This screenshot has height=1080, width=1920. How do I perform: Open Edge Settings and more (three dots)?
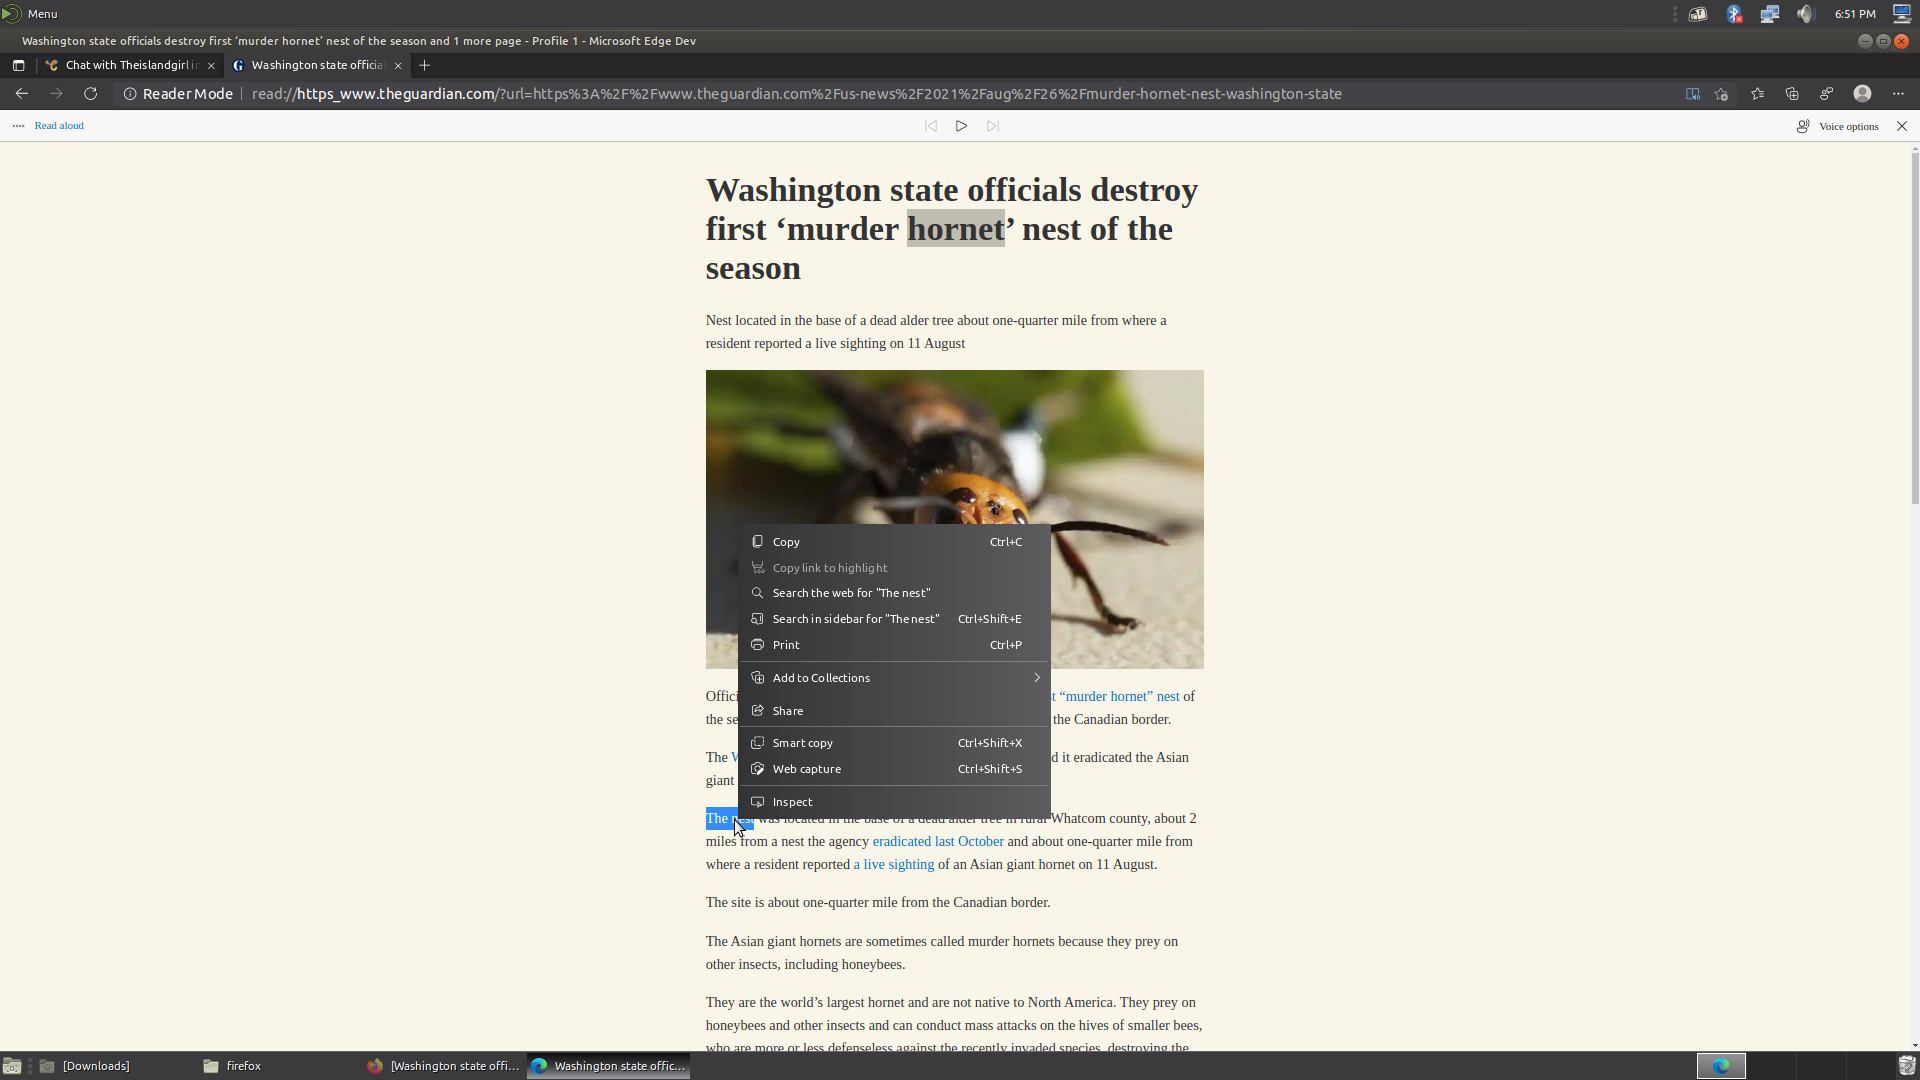click(x=1898, y=94)
